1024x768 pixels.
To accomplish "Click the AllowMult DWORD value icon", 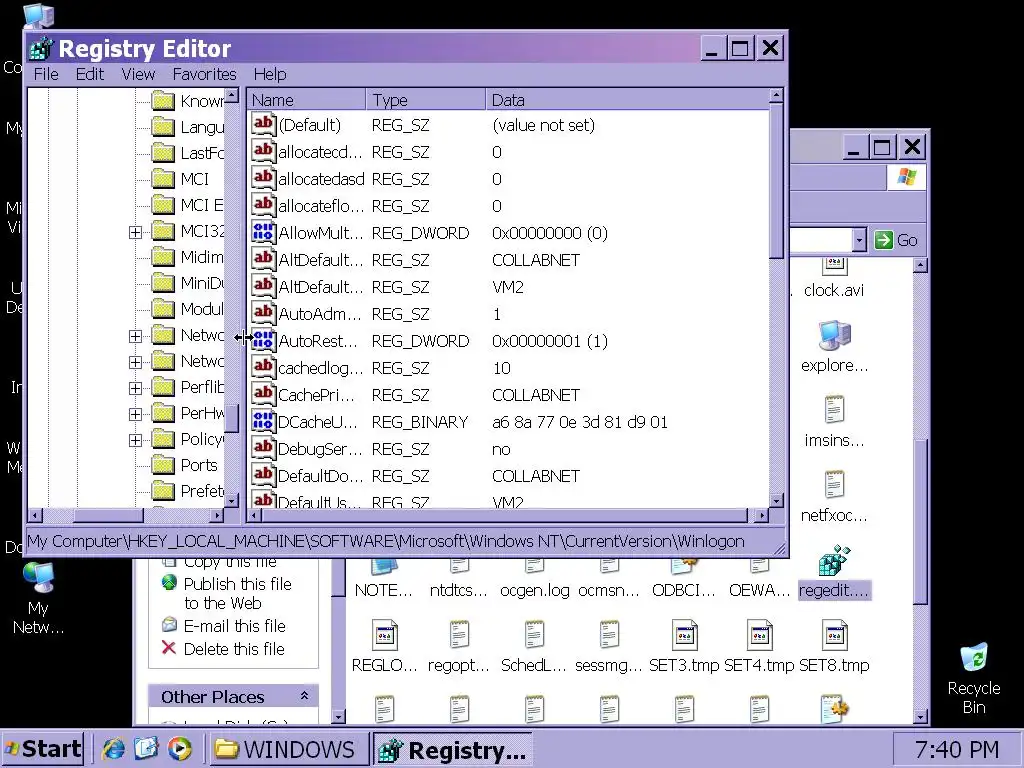I will click(x=263, y=233).
